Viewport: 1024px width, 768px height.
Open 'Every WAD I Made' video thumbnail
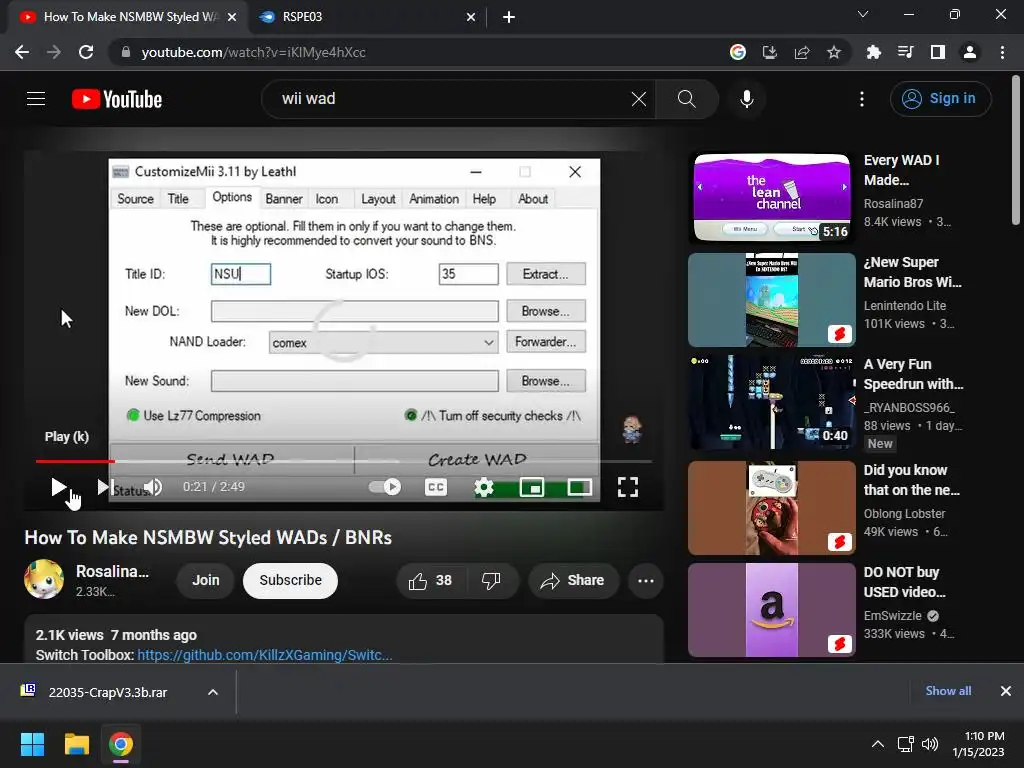771,198
